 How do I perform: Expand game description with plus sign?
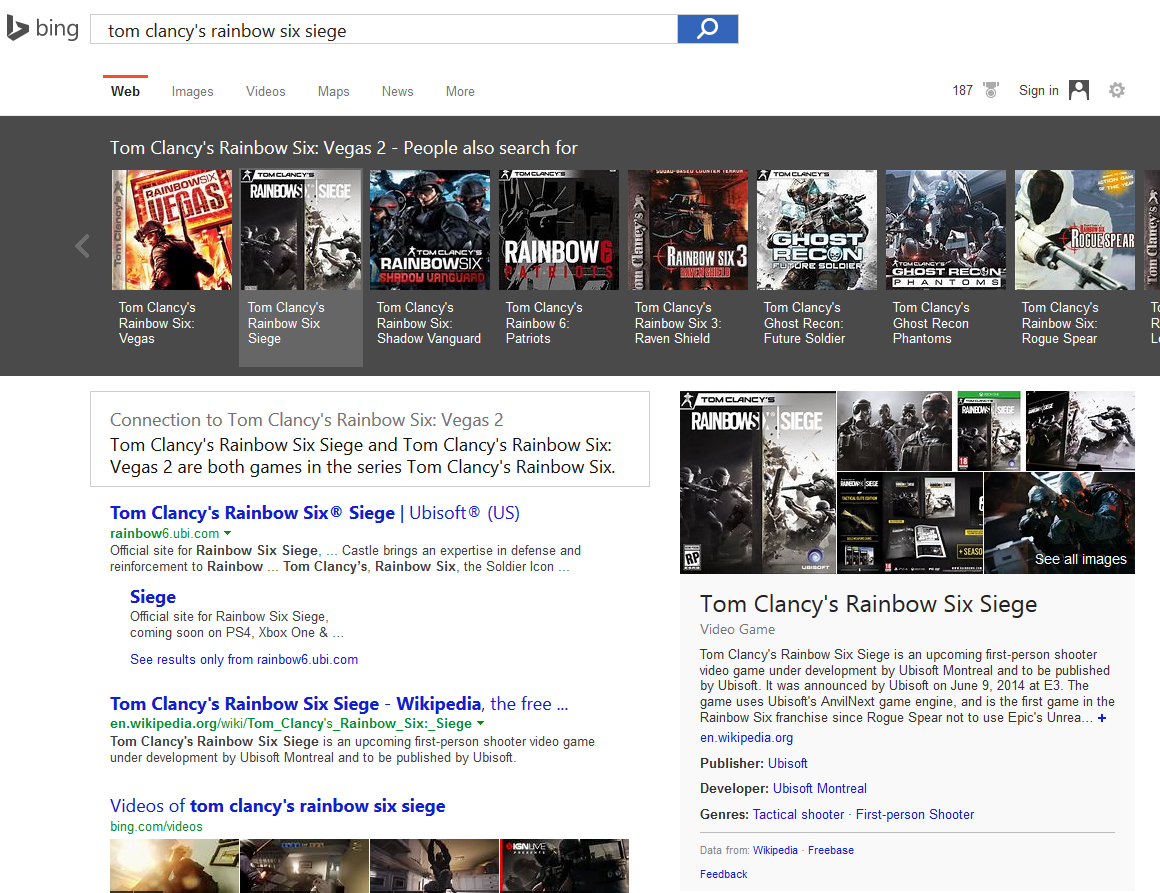click(x=1102, y=718)
